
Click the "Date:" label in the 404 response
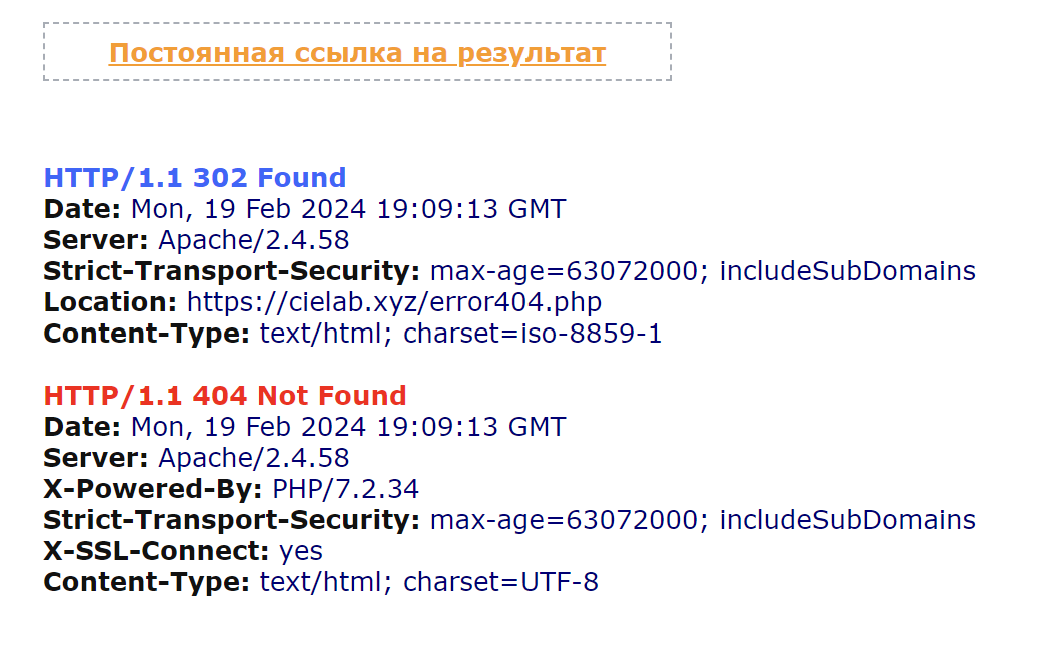(x=83, y=427)
